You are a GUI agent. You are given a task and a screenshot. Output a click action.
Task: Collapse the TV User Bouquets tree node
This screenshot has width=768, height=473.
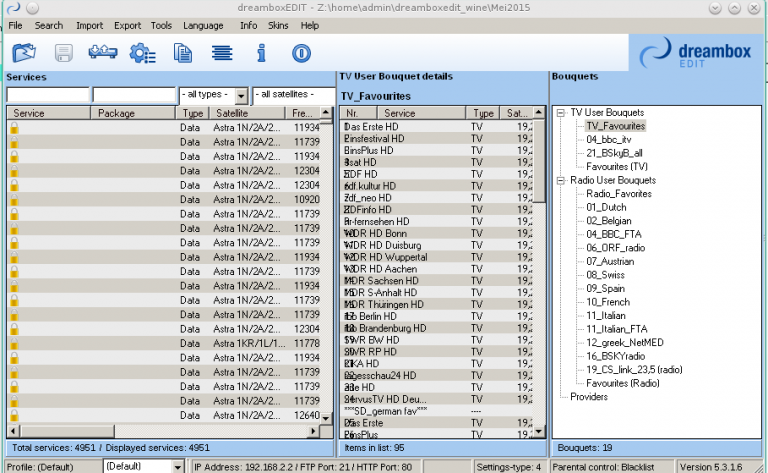click(x=561, y=113)
